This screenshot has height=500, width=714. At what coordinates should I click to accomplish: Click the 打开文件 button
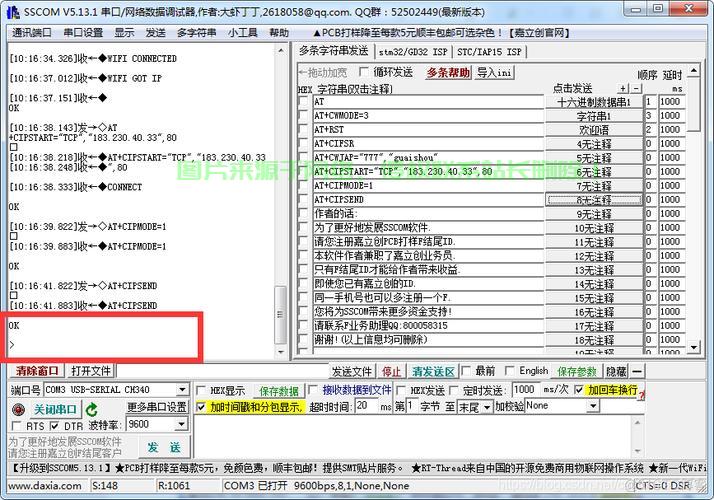point(91,371)
